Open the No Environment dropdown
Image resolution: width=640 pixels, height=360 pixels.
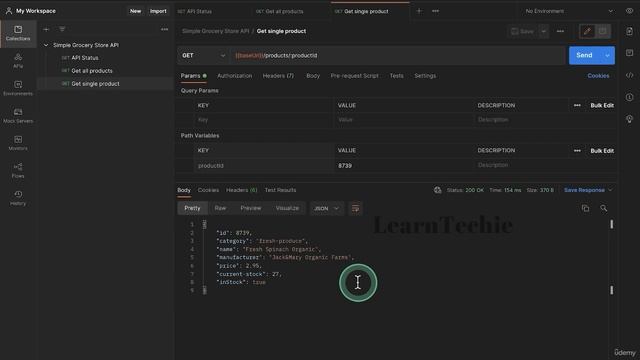tap(569, 11)
